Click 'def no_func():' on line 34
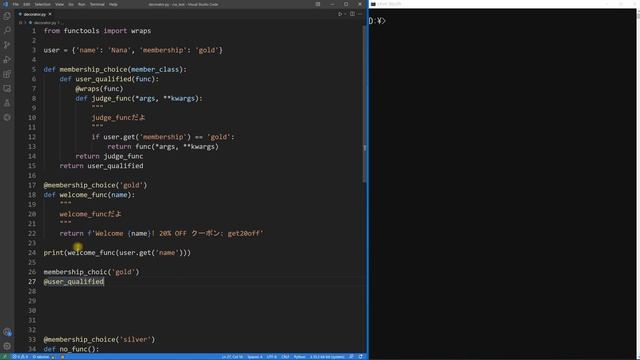 pos(71,349)
